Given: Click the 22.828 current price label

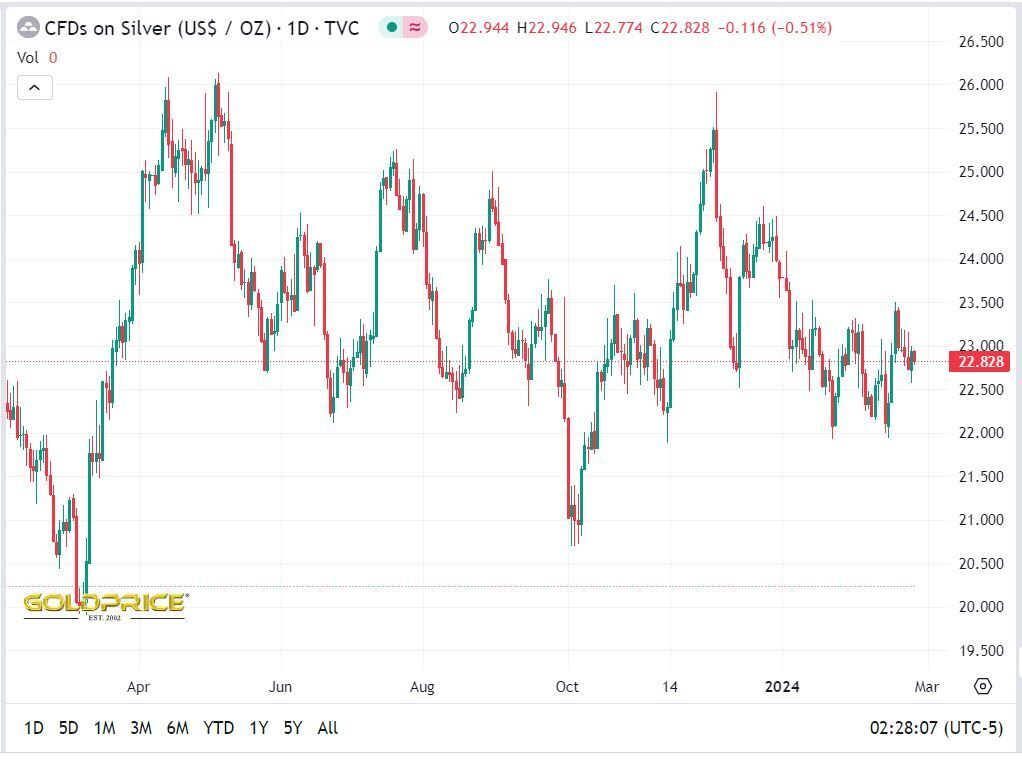Looking at the screenshot, I should (x=981, y=361).
